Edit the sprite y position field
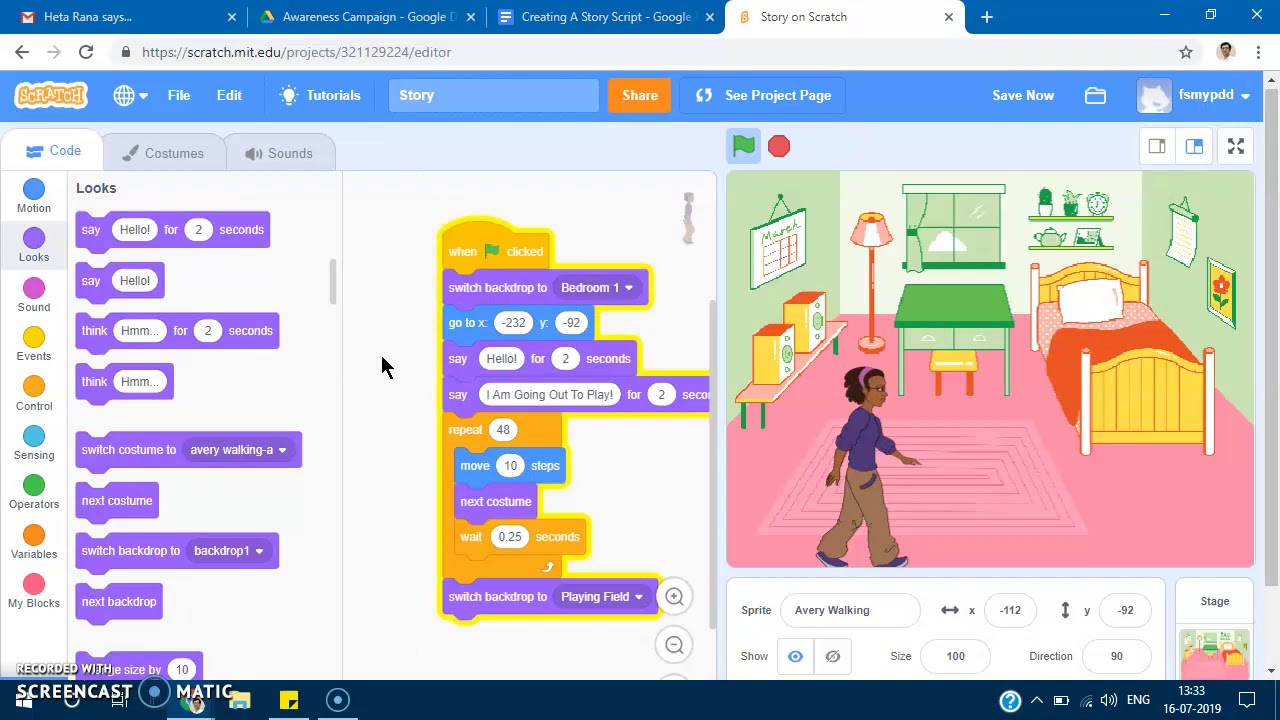This screenshot has height=720, width=1280. click(1126, 610)
